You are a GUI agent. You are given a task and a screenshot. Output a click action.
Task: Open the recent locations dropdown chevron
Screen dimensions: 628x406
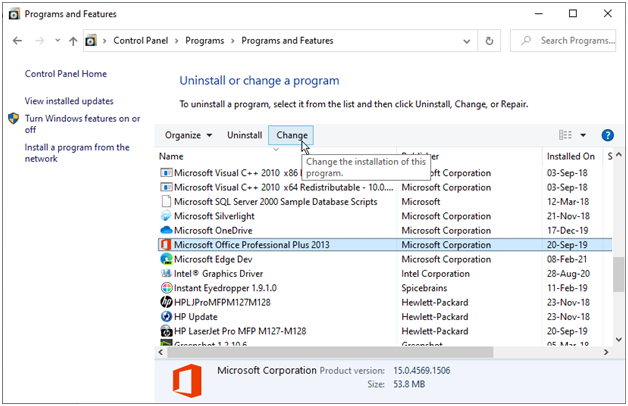click(x=58, y=40)
